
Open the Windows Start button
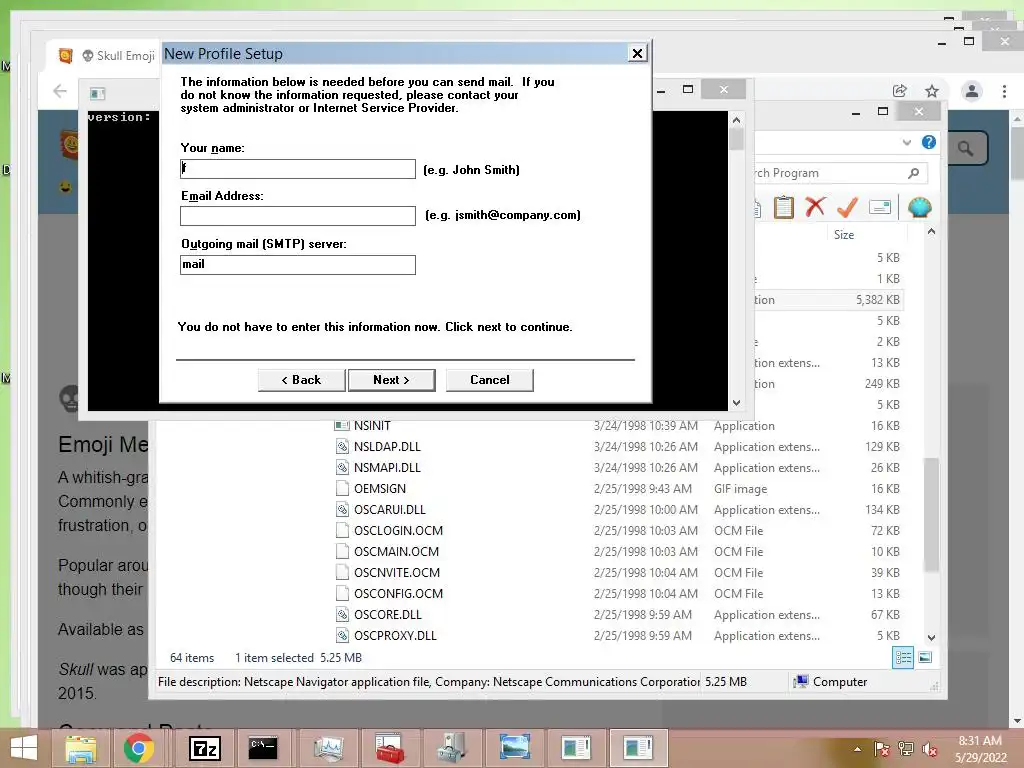tap(24, 748)
